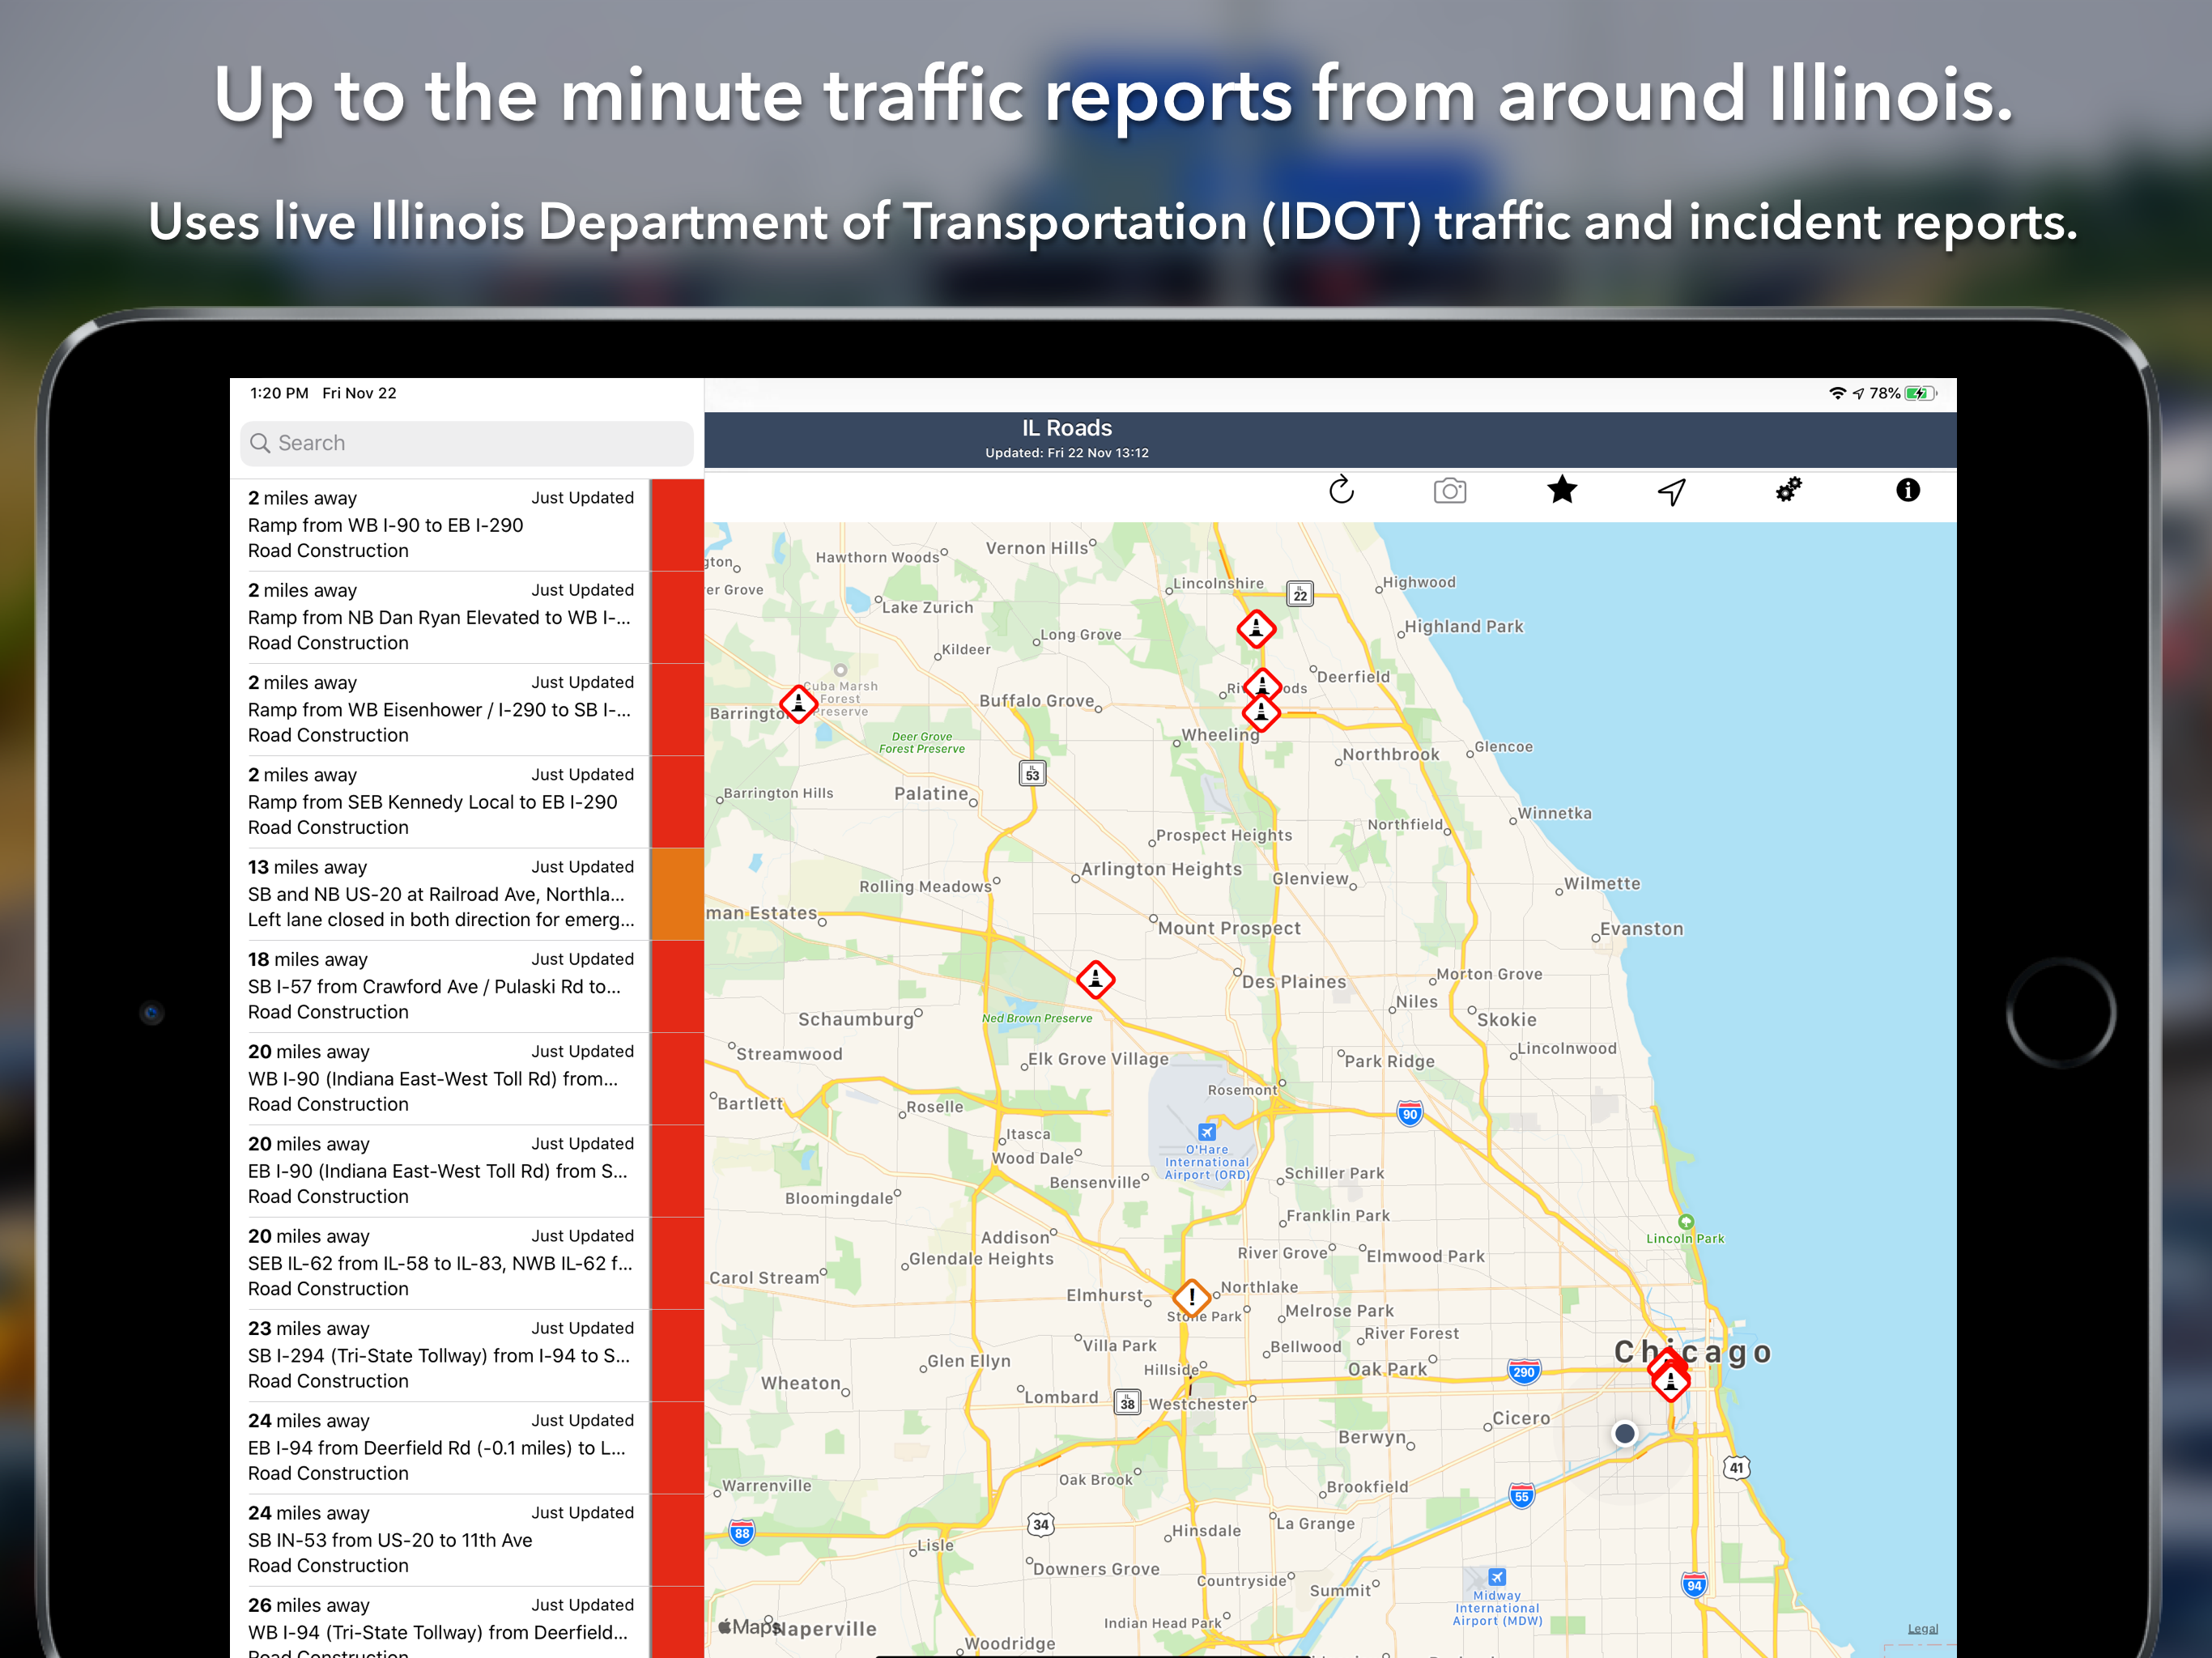
Task: Tap the IL Roads title bar
Action: coord(1330,439)
